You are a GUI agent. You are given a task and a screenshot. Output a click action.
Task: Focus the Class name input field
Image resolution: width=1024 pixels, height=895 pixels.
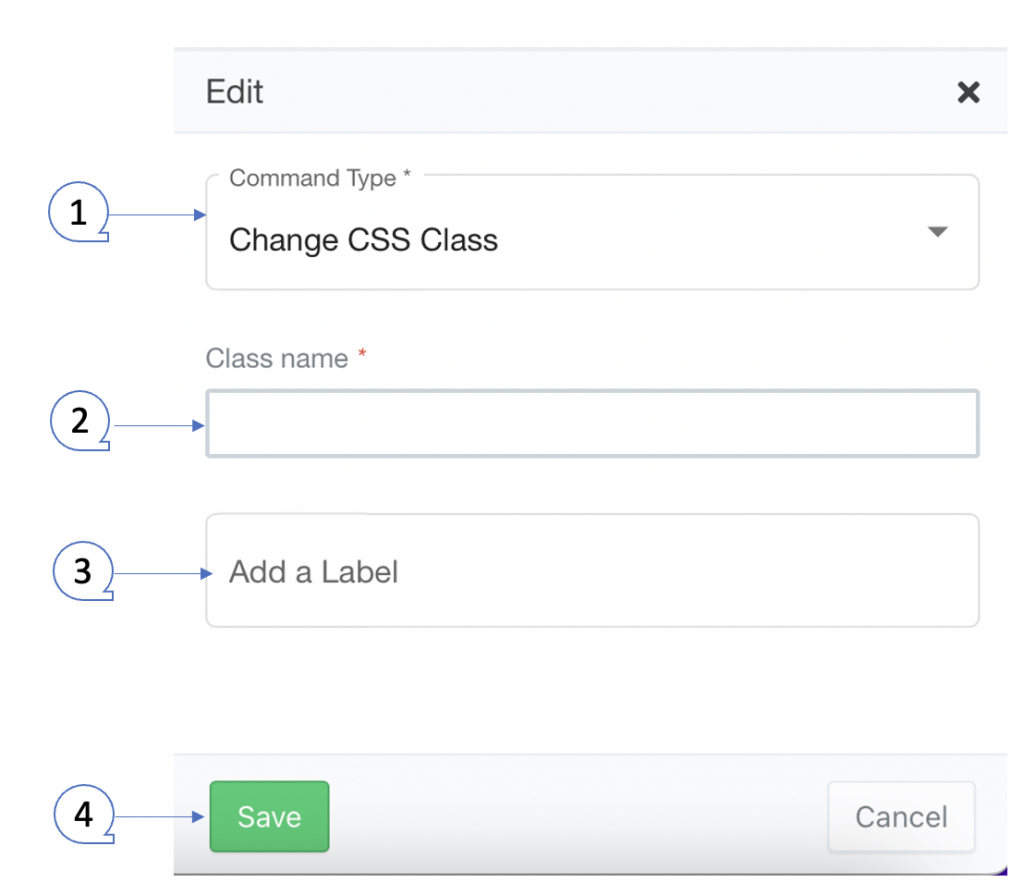[592, 423]
